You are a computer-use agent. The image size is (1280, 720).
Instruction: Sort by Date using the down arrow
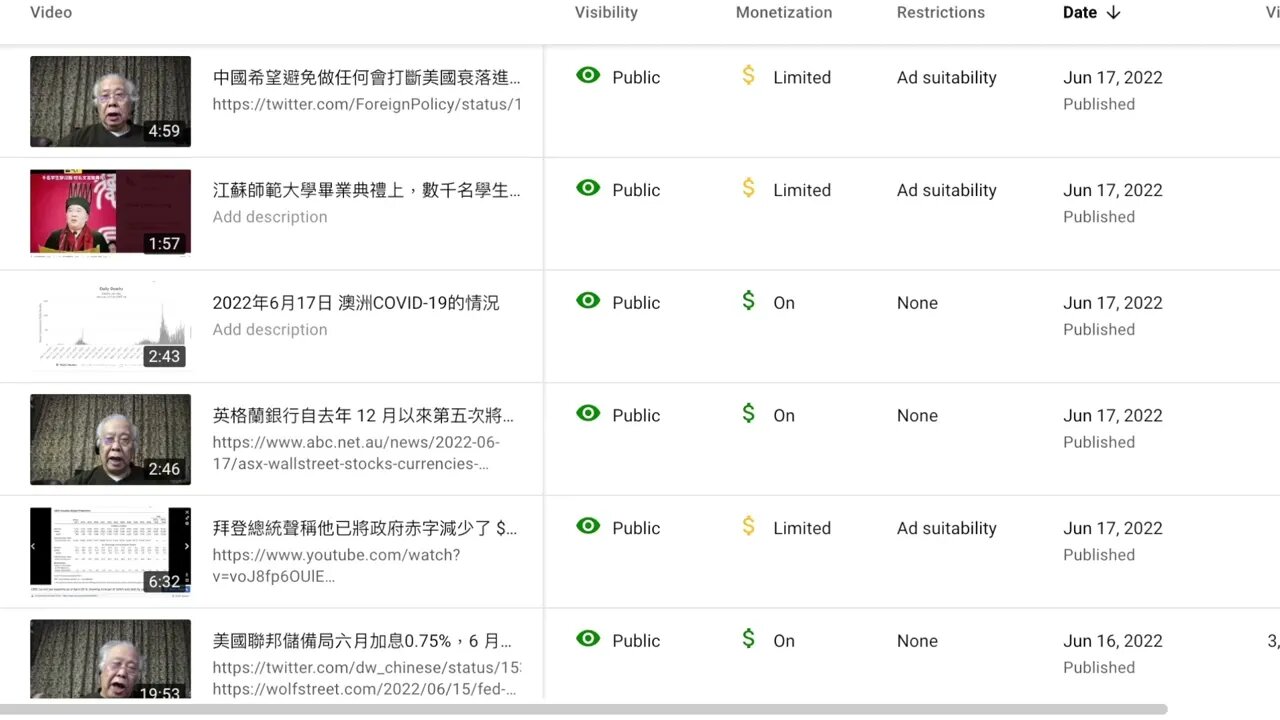[x=1114, y=13]
